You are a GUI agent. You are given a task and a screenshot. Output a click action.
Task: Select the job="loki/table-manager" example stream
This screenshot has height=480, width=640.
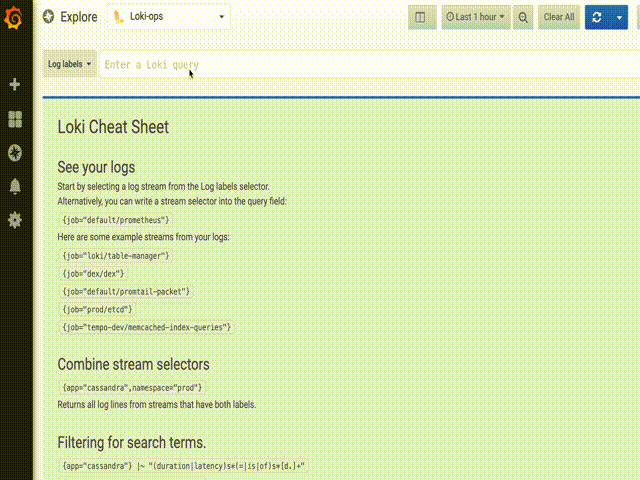pos(116,256)
